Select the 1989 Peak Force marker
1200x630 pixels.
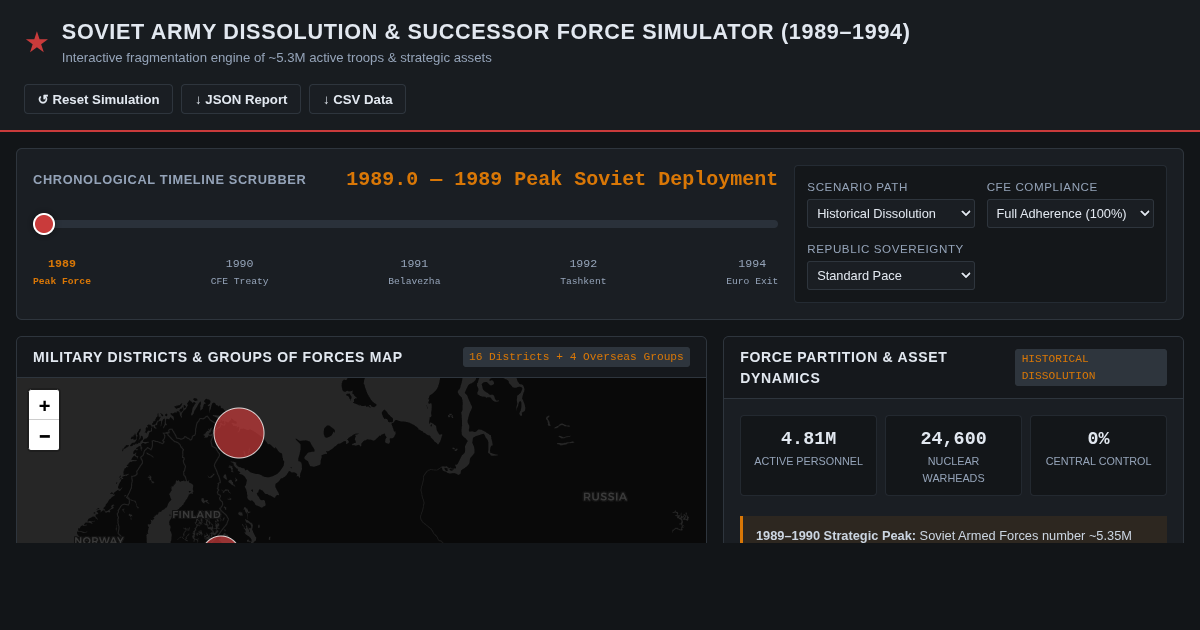click(62, 272)
